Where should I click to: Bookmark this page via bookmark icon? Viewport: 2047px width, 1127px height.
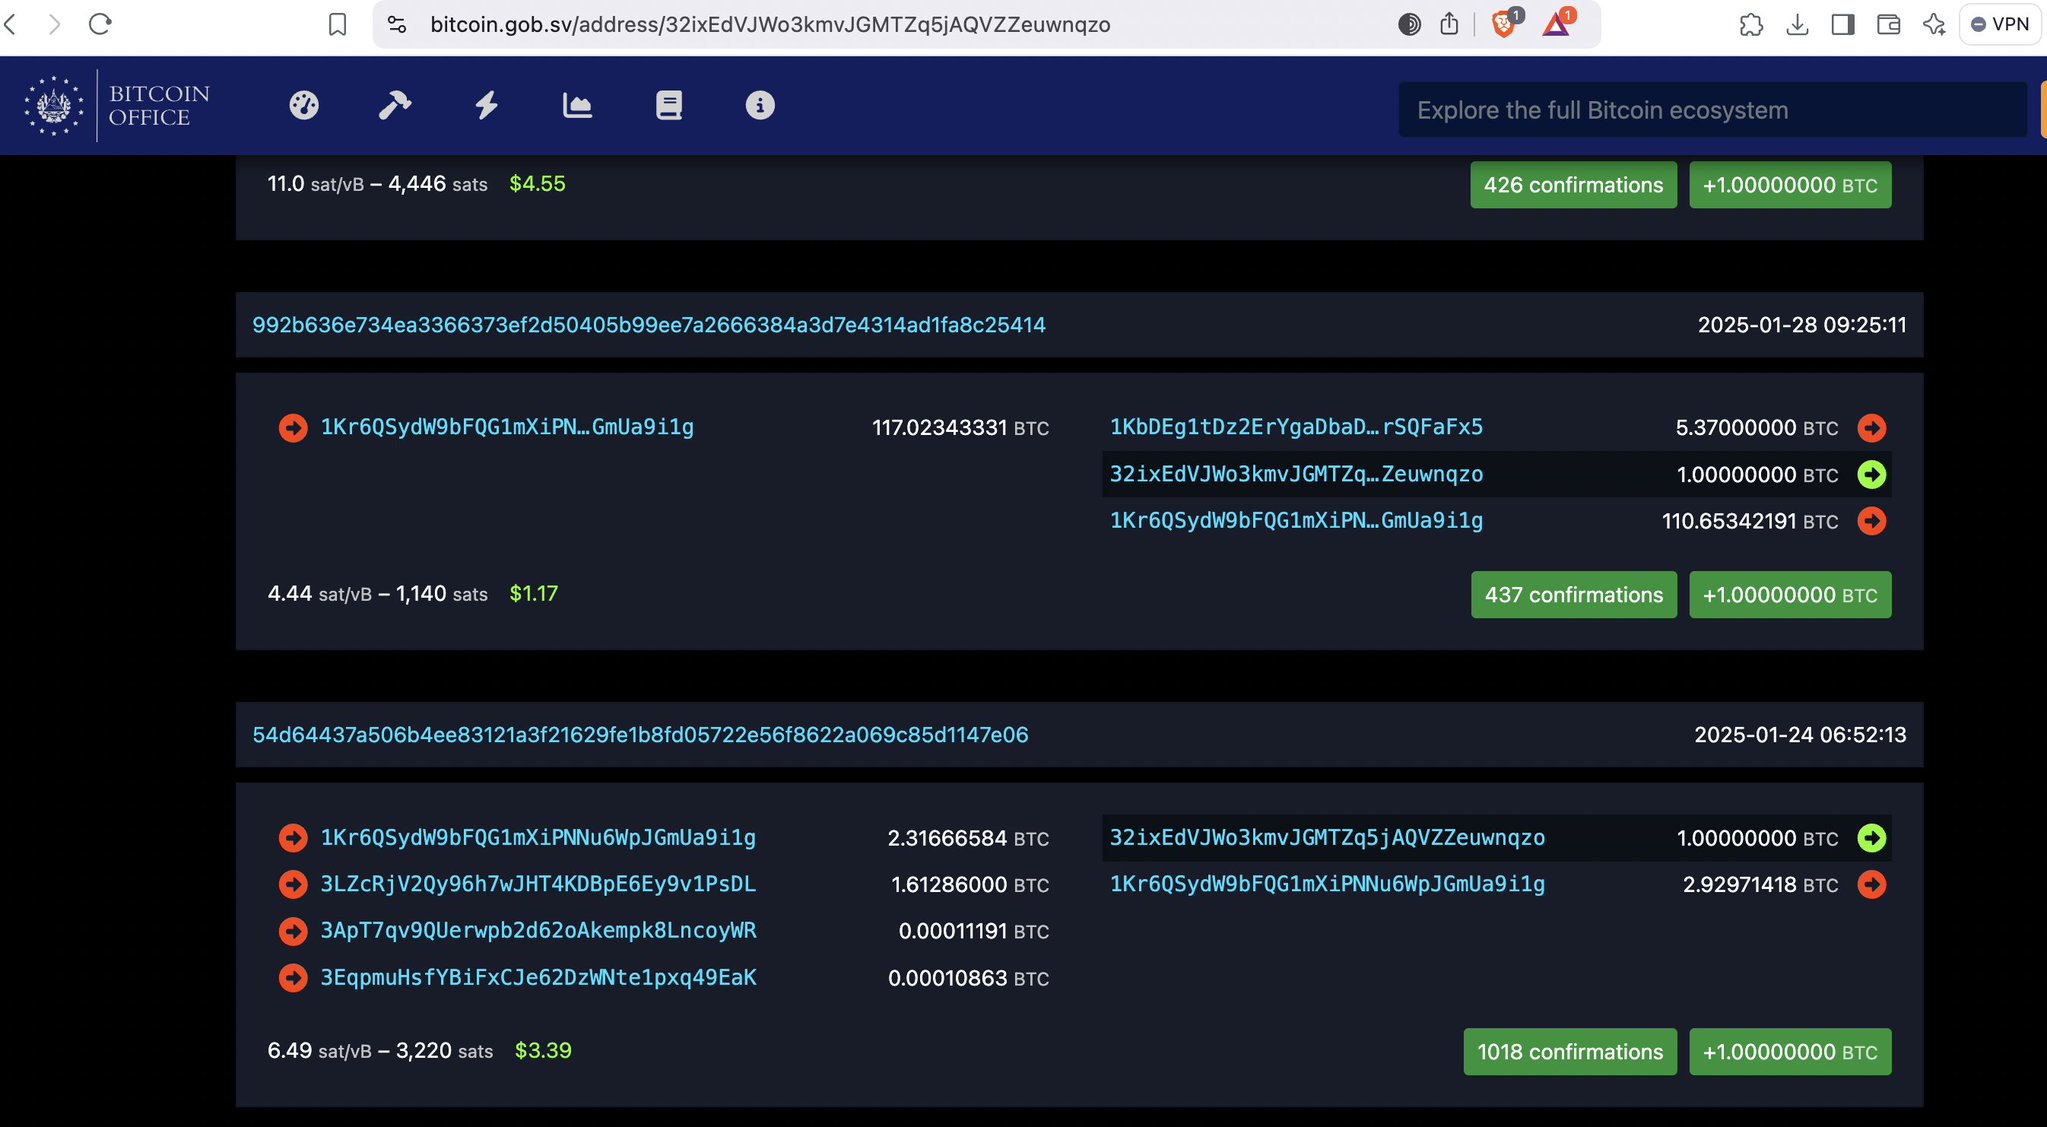click(x=338, y=24)
